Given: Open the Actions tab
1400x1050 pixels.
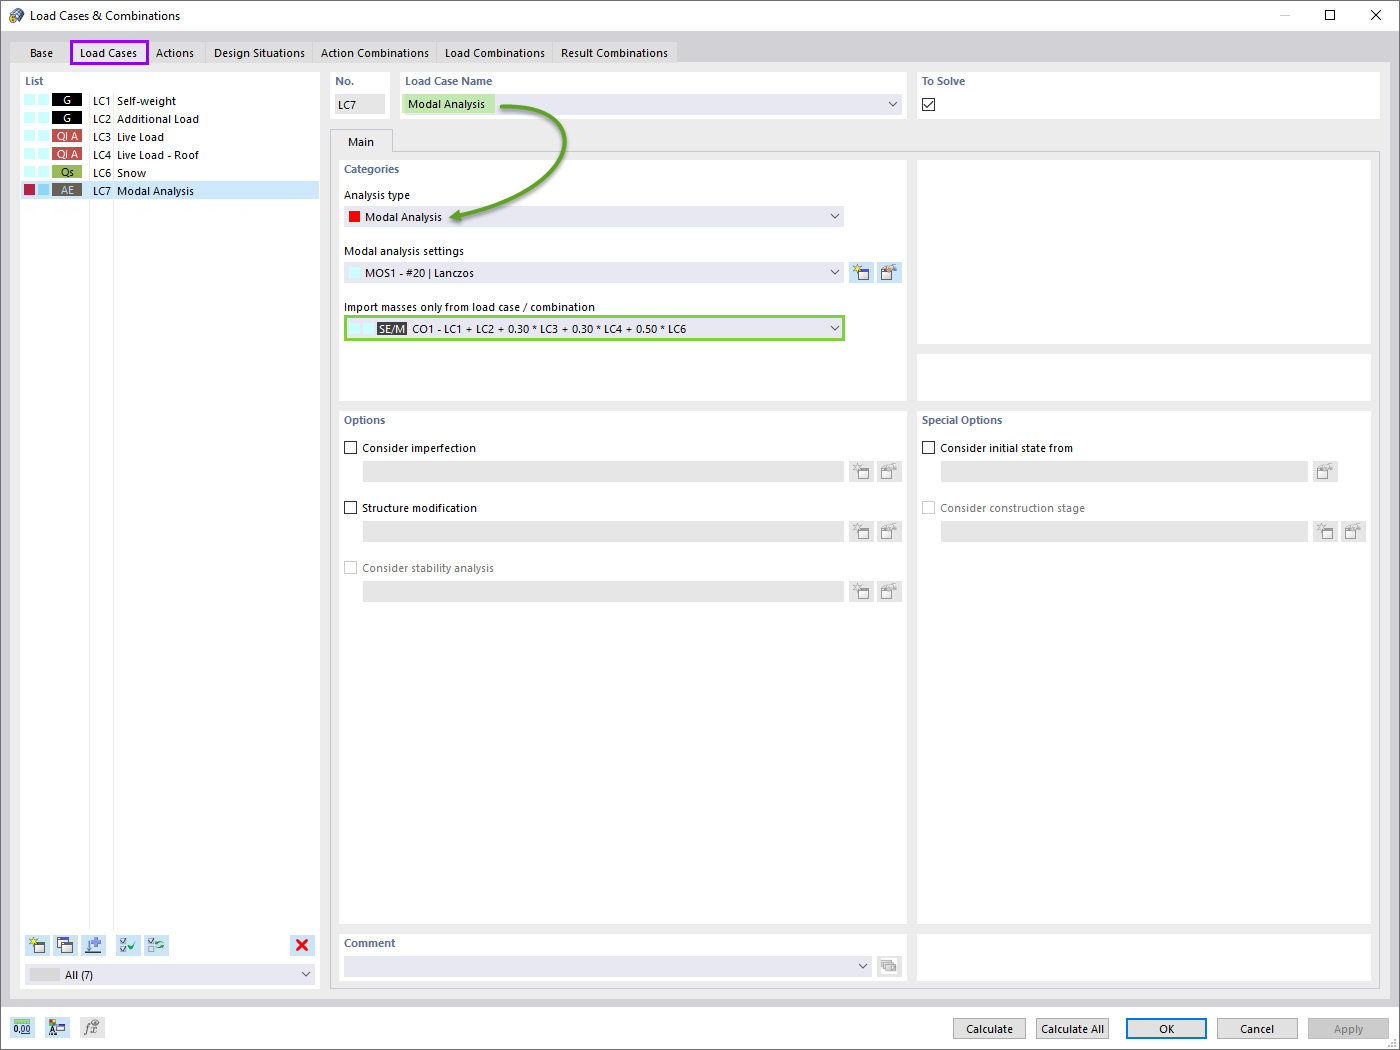Looking at the screenshot, I should pyautogui.click(x=175, y=53).
